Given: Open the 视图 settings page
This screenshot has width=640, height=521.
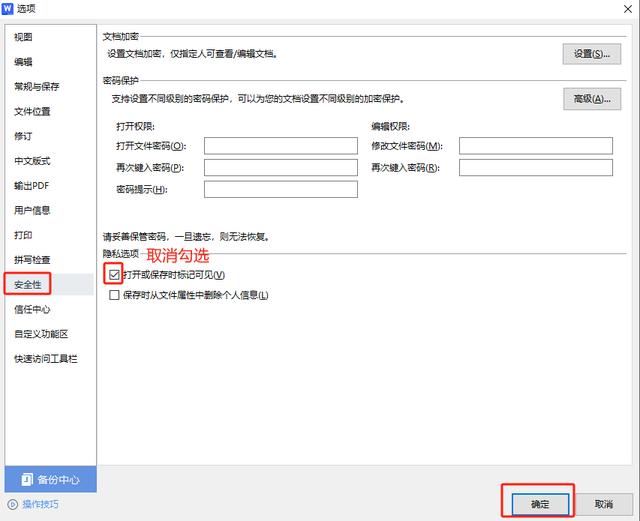Looking at the screenshot, I should (23, 37).
